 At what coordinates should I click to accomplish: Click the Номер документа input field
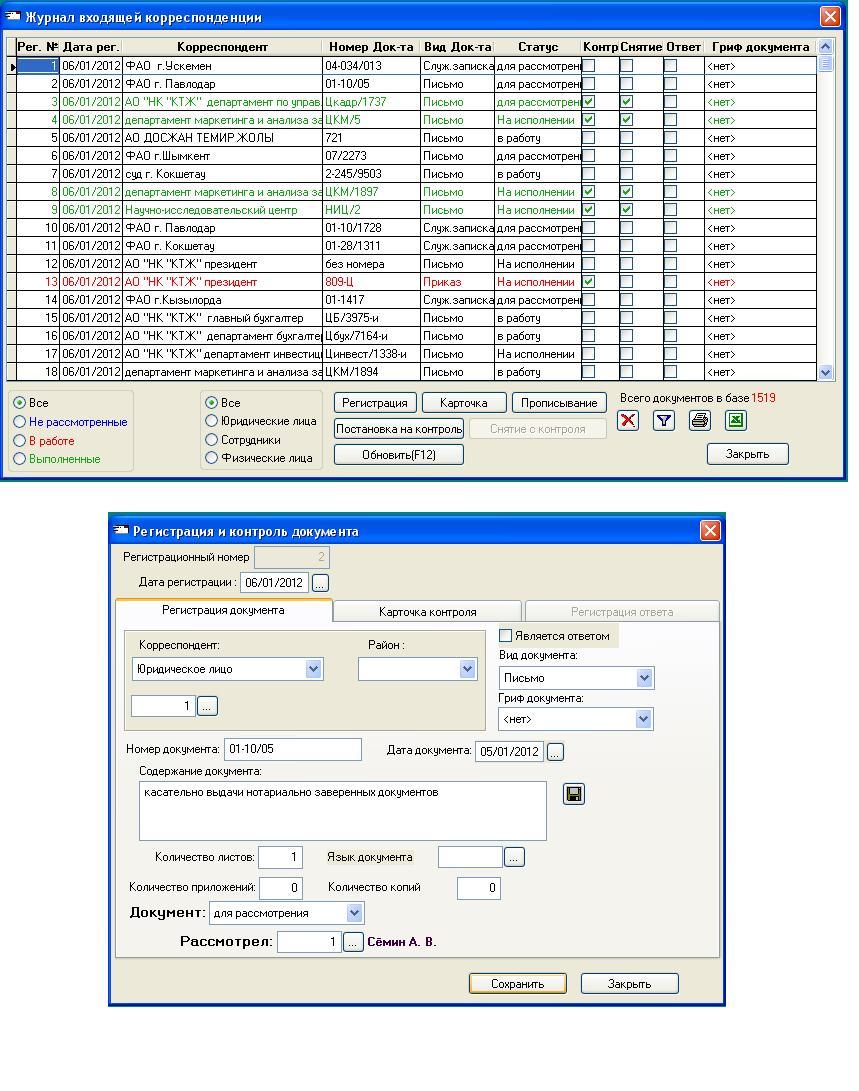tap(293, 749)
